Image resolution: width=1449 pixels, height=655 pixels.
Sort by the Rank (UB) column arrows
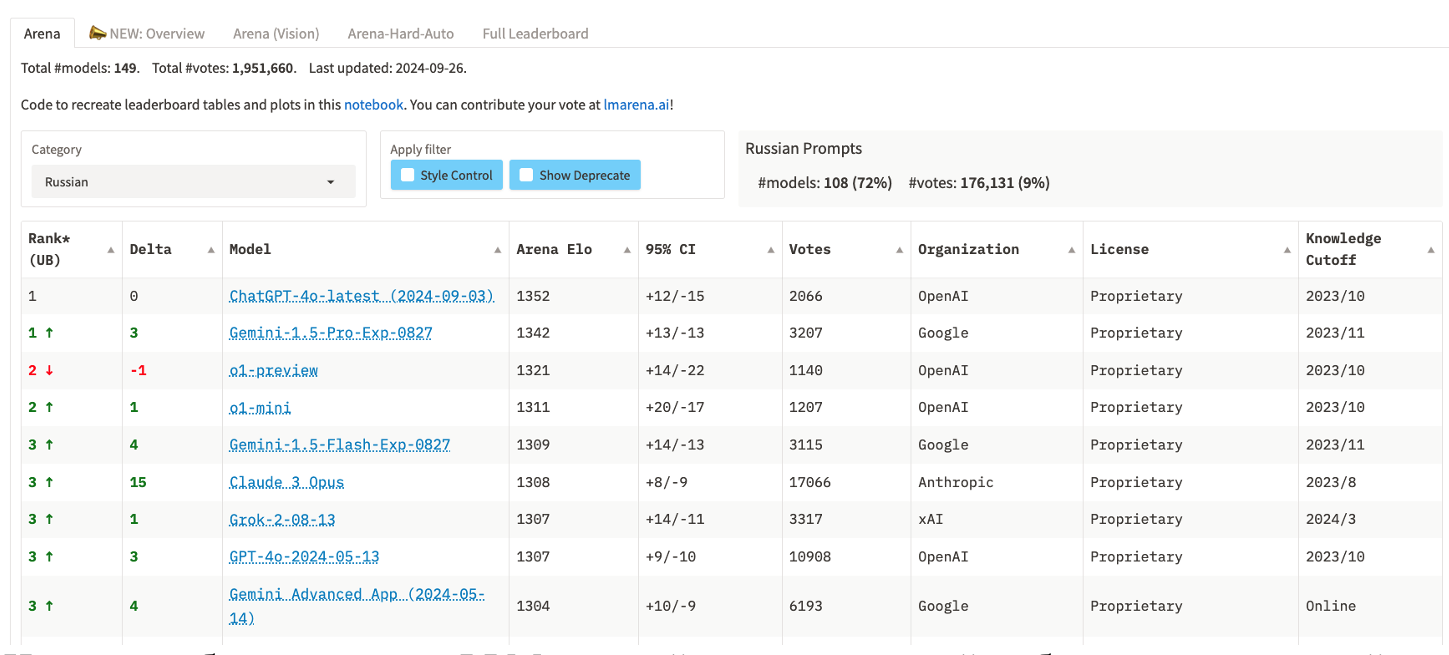click(110, 250)
